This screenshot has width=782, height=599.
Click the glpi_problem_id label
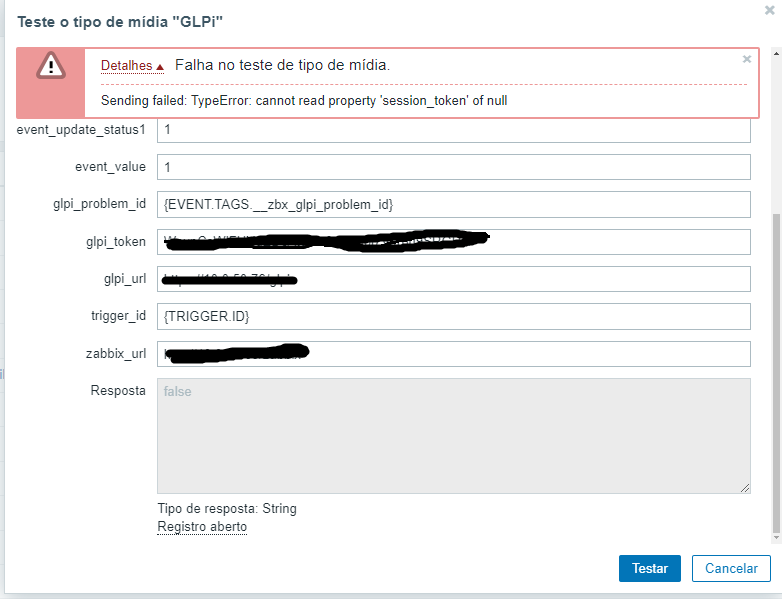coord(99,204)
